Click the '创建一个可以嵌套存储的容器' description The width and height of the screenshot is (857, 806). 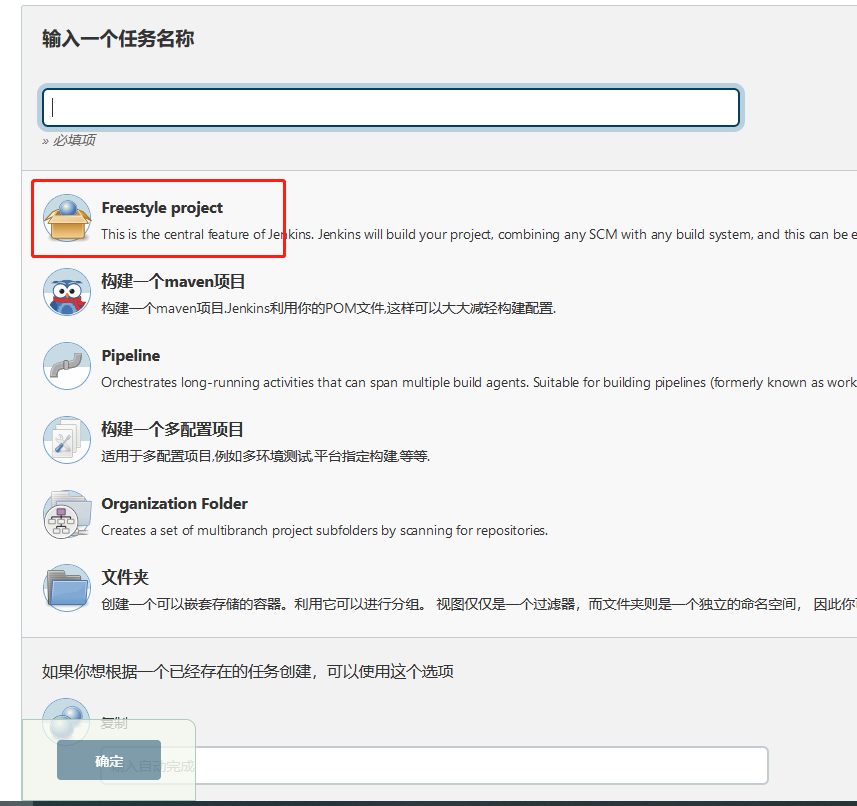[479, 604]
